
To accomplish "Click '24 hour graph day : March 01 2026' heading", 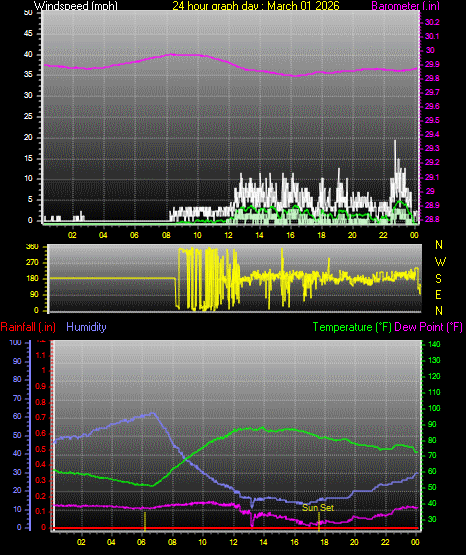I will point(256,6).
